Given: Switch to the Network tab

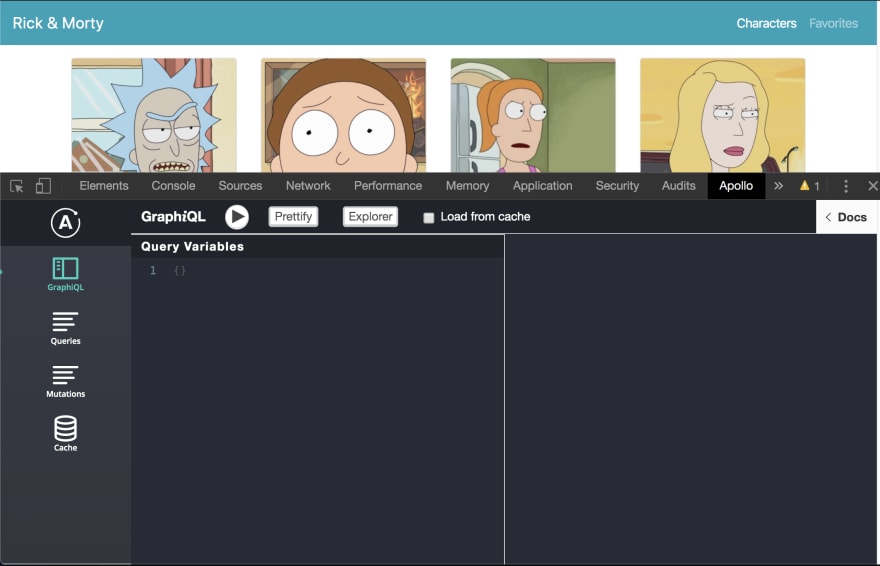Looking at the screenshot, I should [308, 186].
